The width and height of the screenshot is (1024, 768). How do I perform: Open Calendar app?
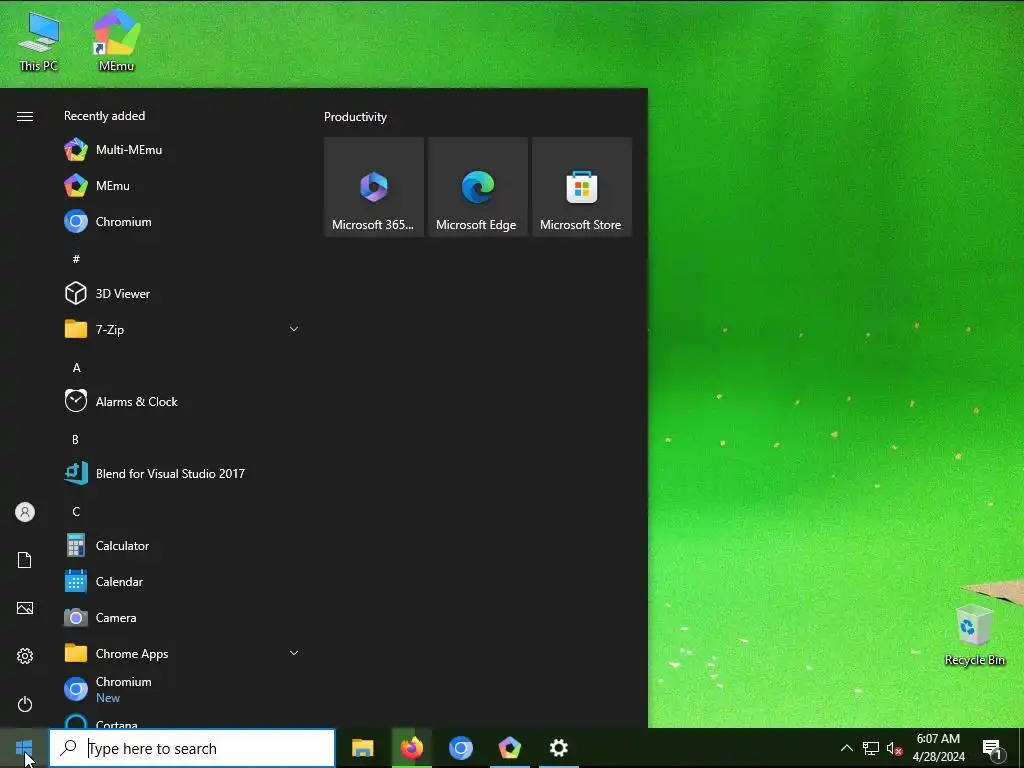[x=182, y=581]
